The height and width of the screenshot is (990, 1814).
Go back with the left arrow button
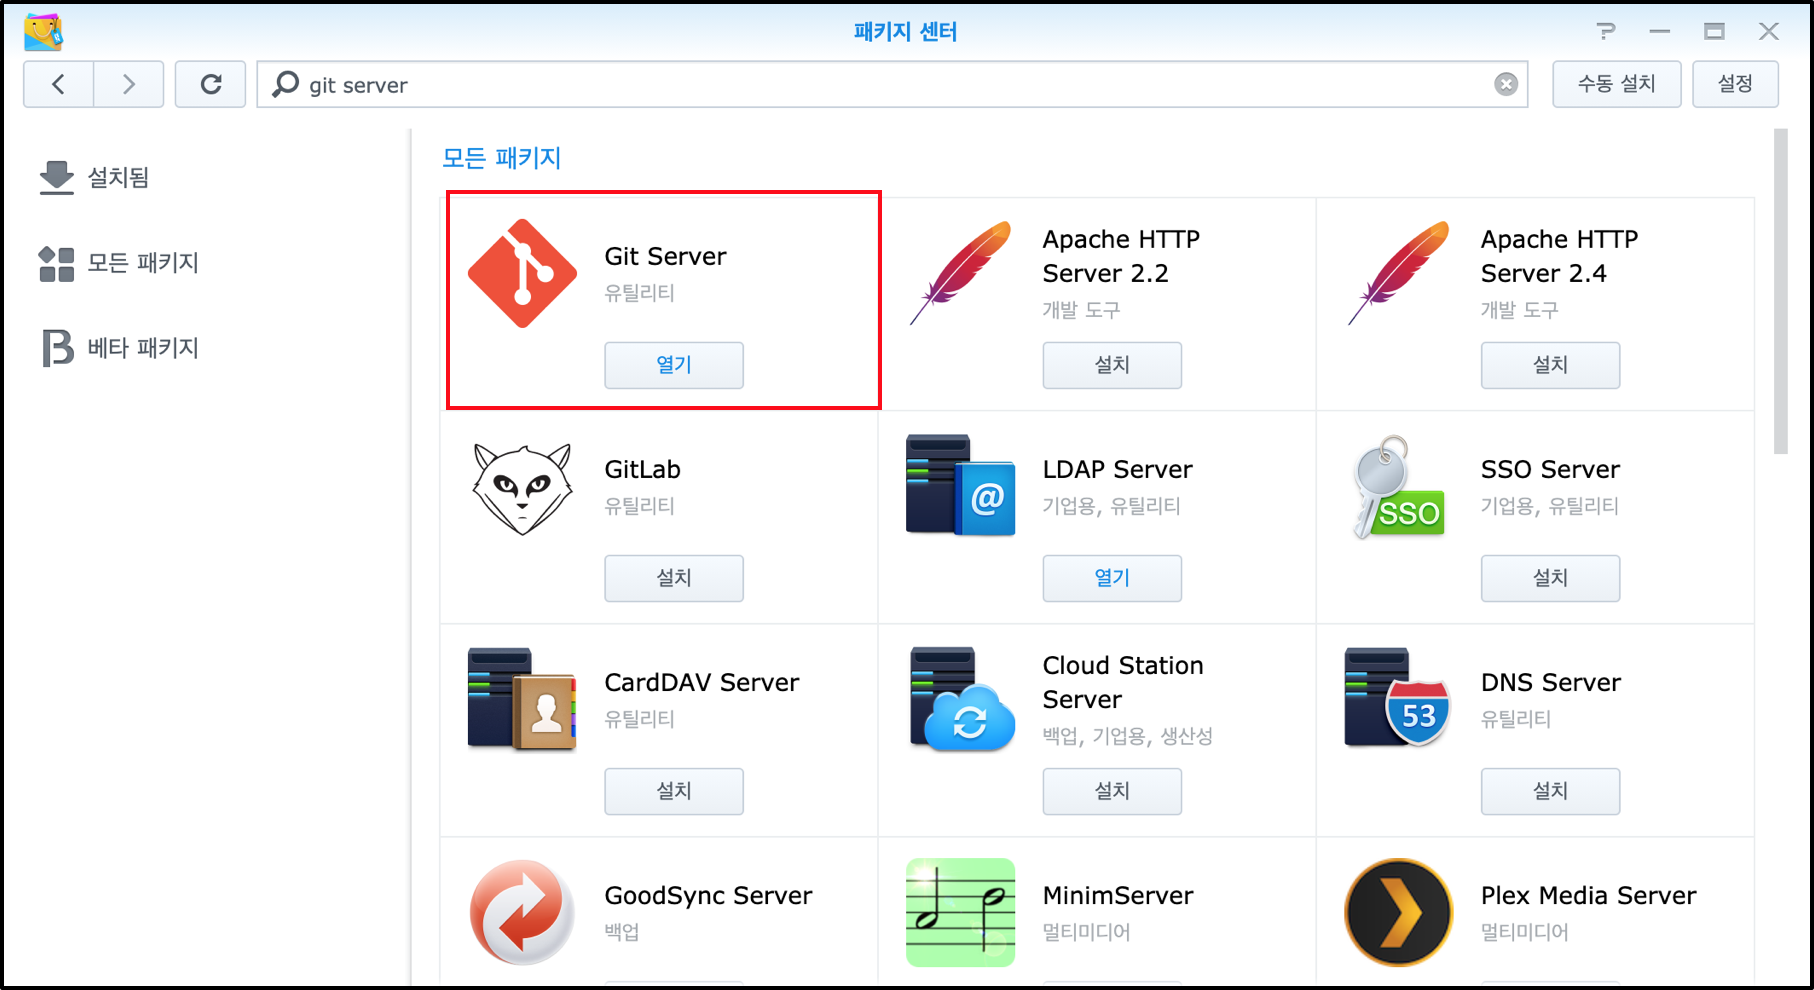coord(59,84)
